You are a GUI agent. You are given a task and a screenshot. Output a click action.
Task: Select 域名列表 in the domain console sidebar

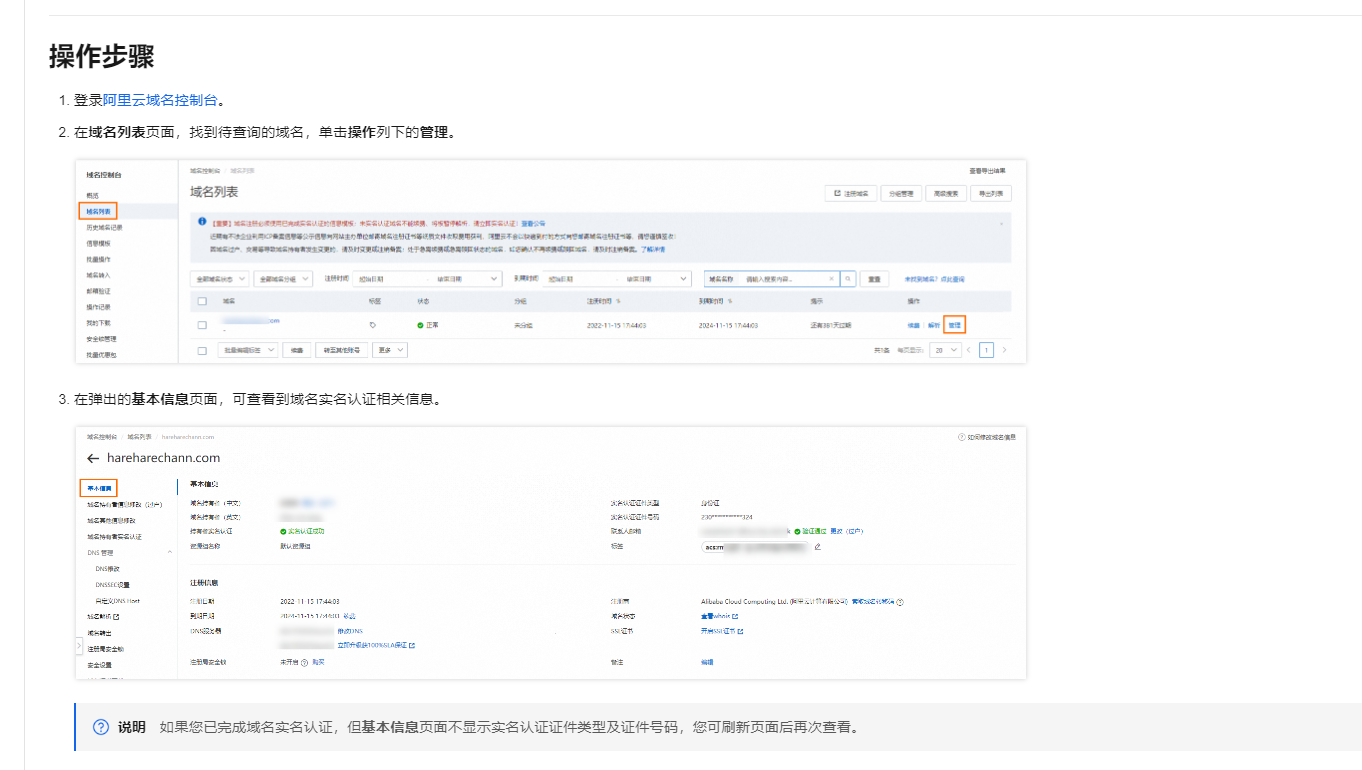coord(99,211)
